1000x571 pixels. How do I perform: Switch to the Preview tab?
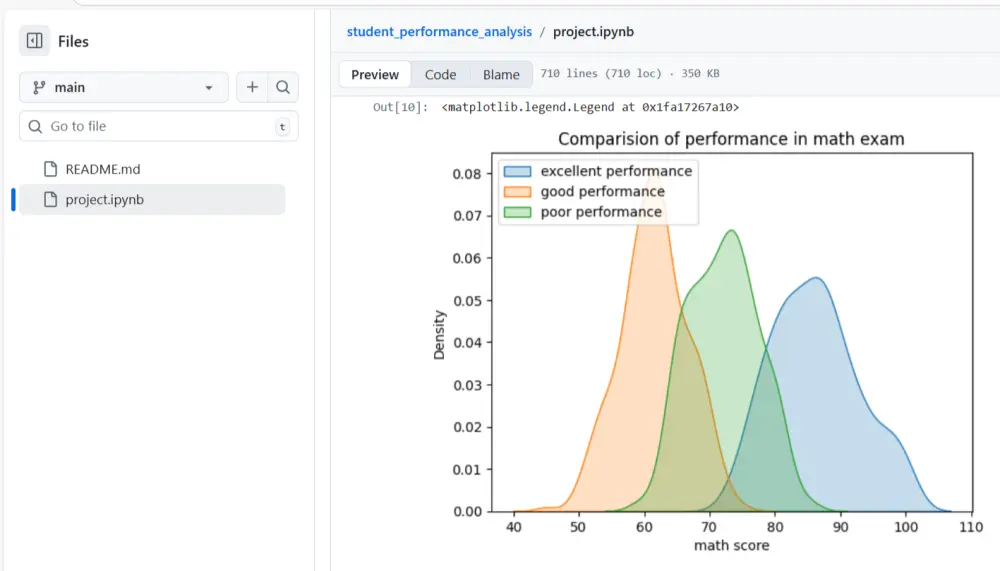(x=375, y=75)
